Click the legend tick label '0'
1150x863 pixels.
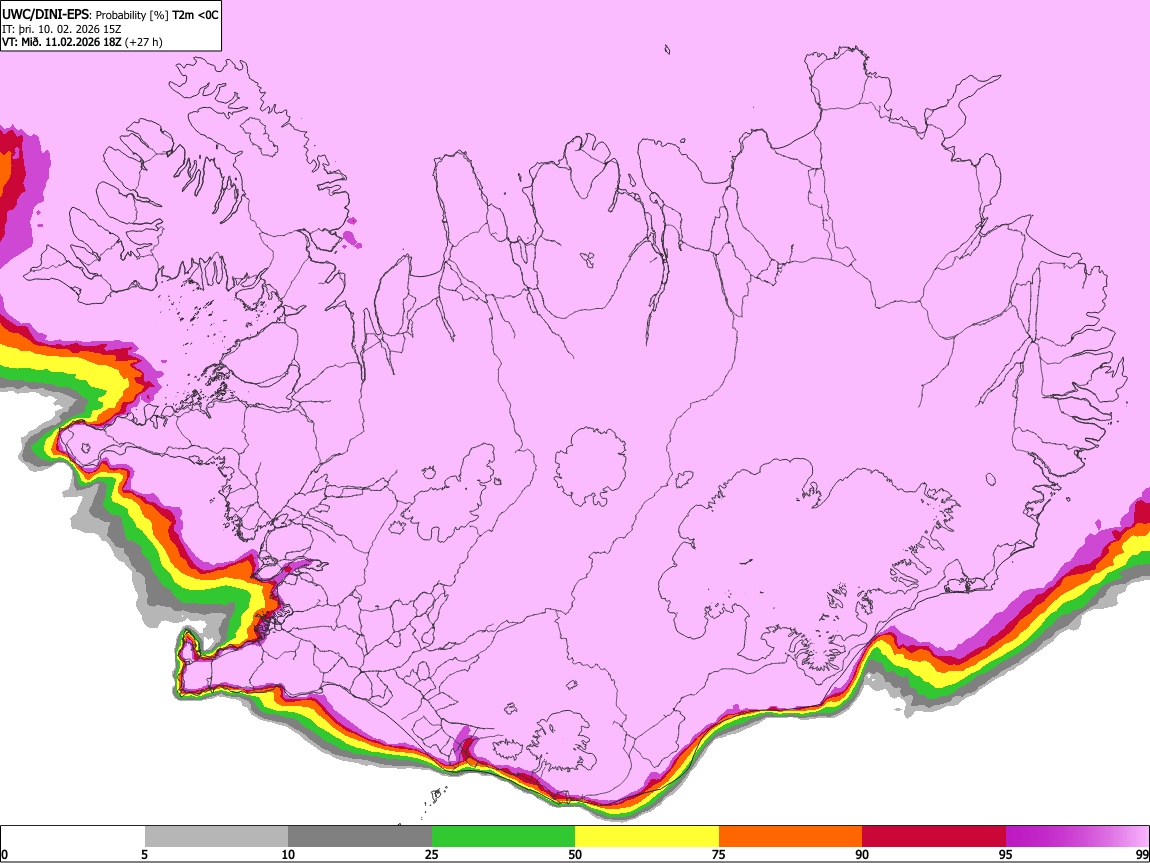point(5,854)
